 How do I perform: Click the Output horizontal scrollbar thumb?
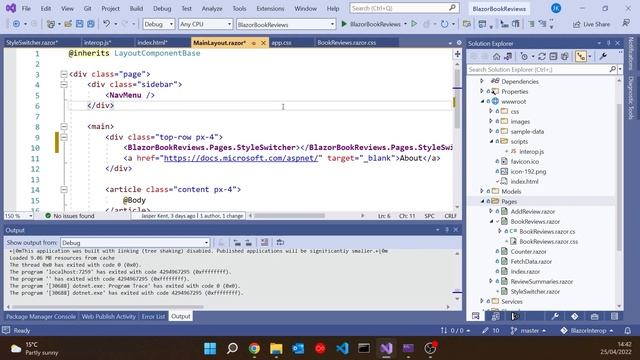tap(108, 307)
